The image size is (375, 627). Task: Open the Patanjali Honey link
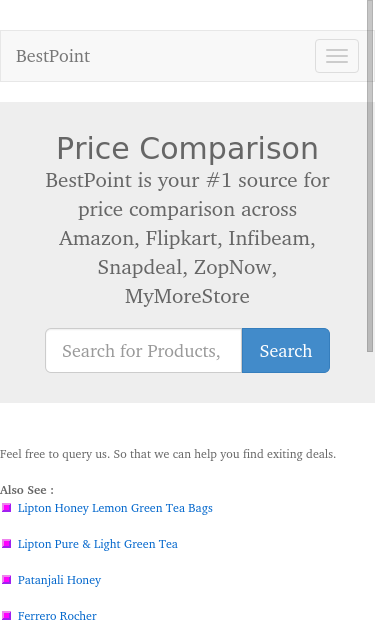click(59, 580)
